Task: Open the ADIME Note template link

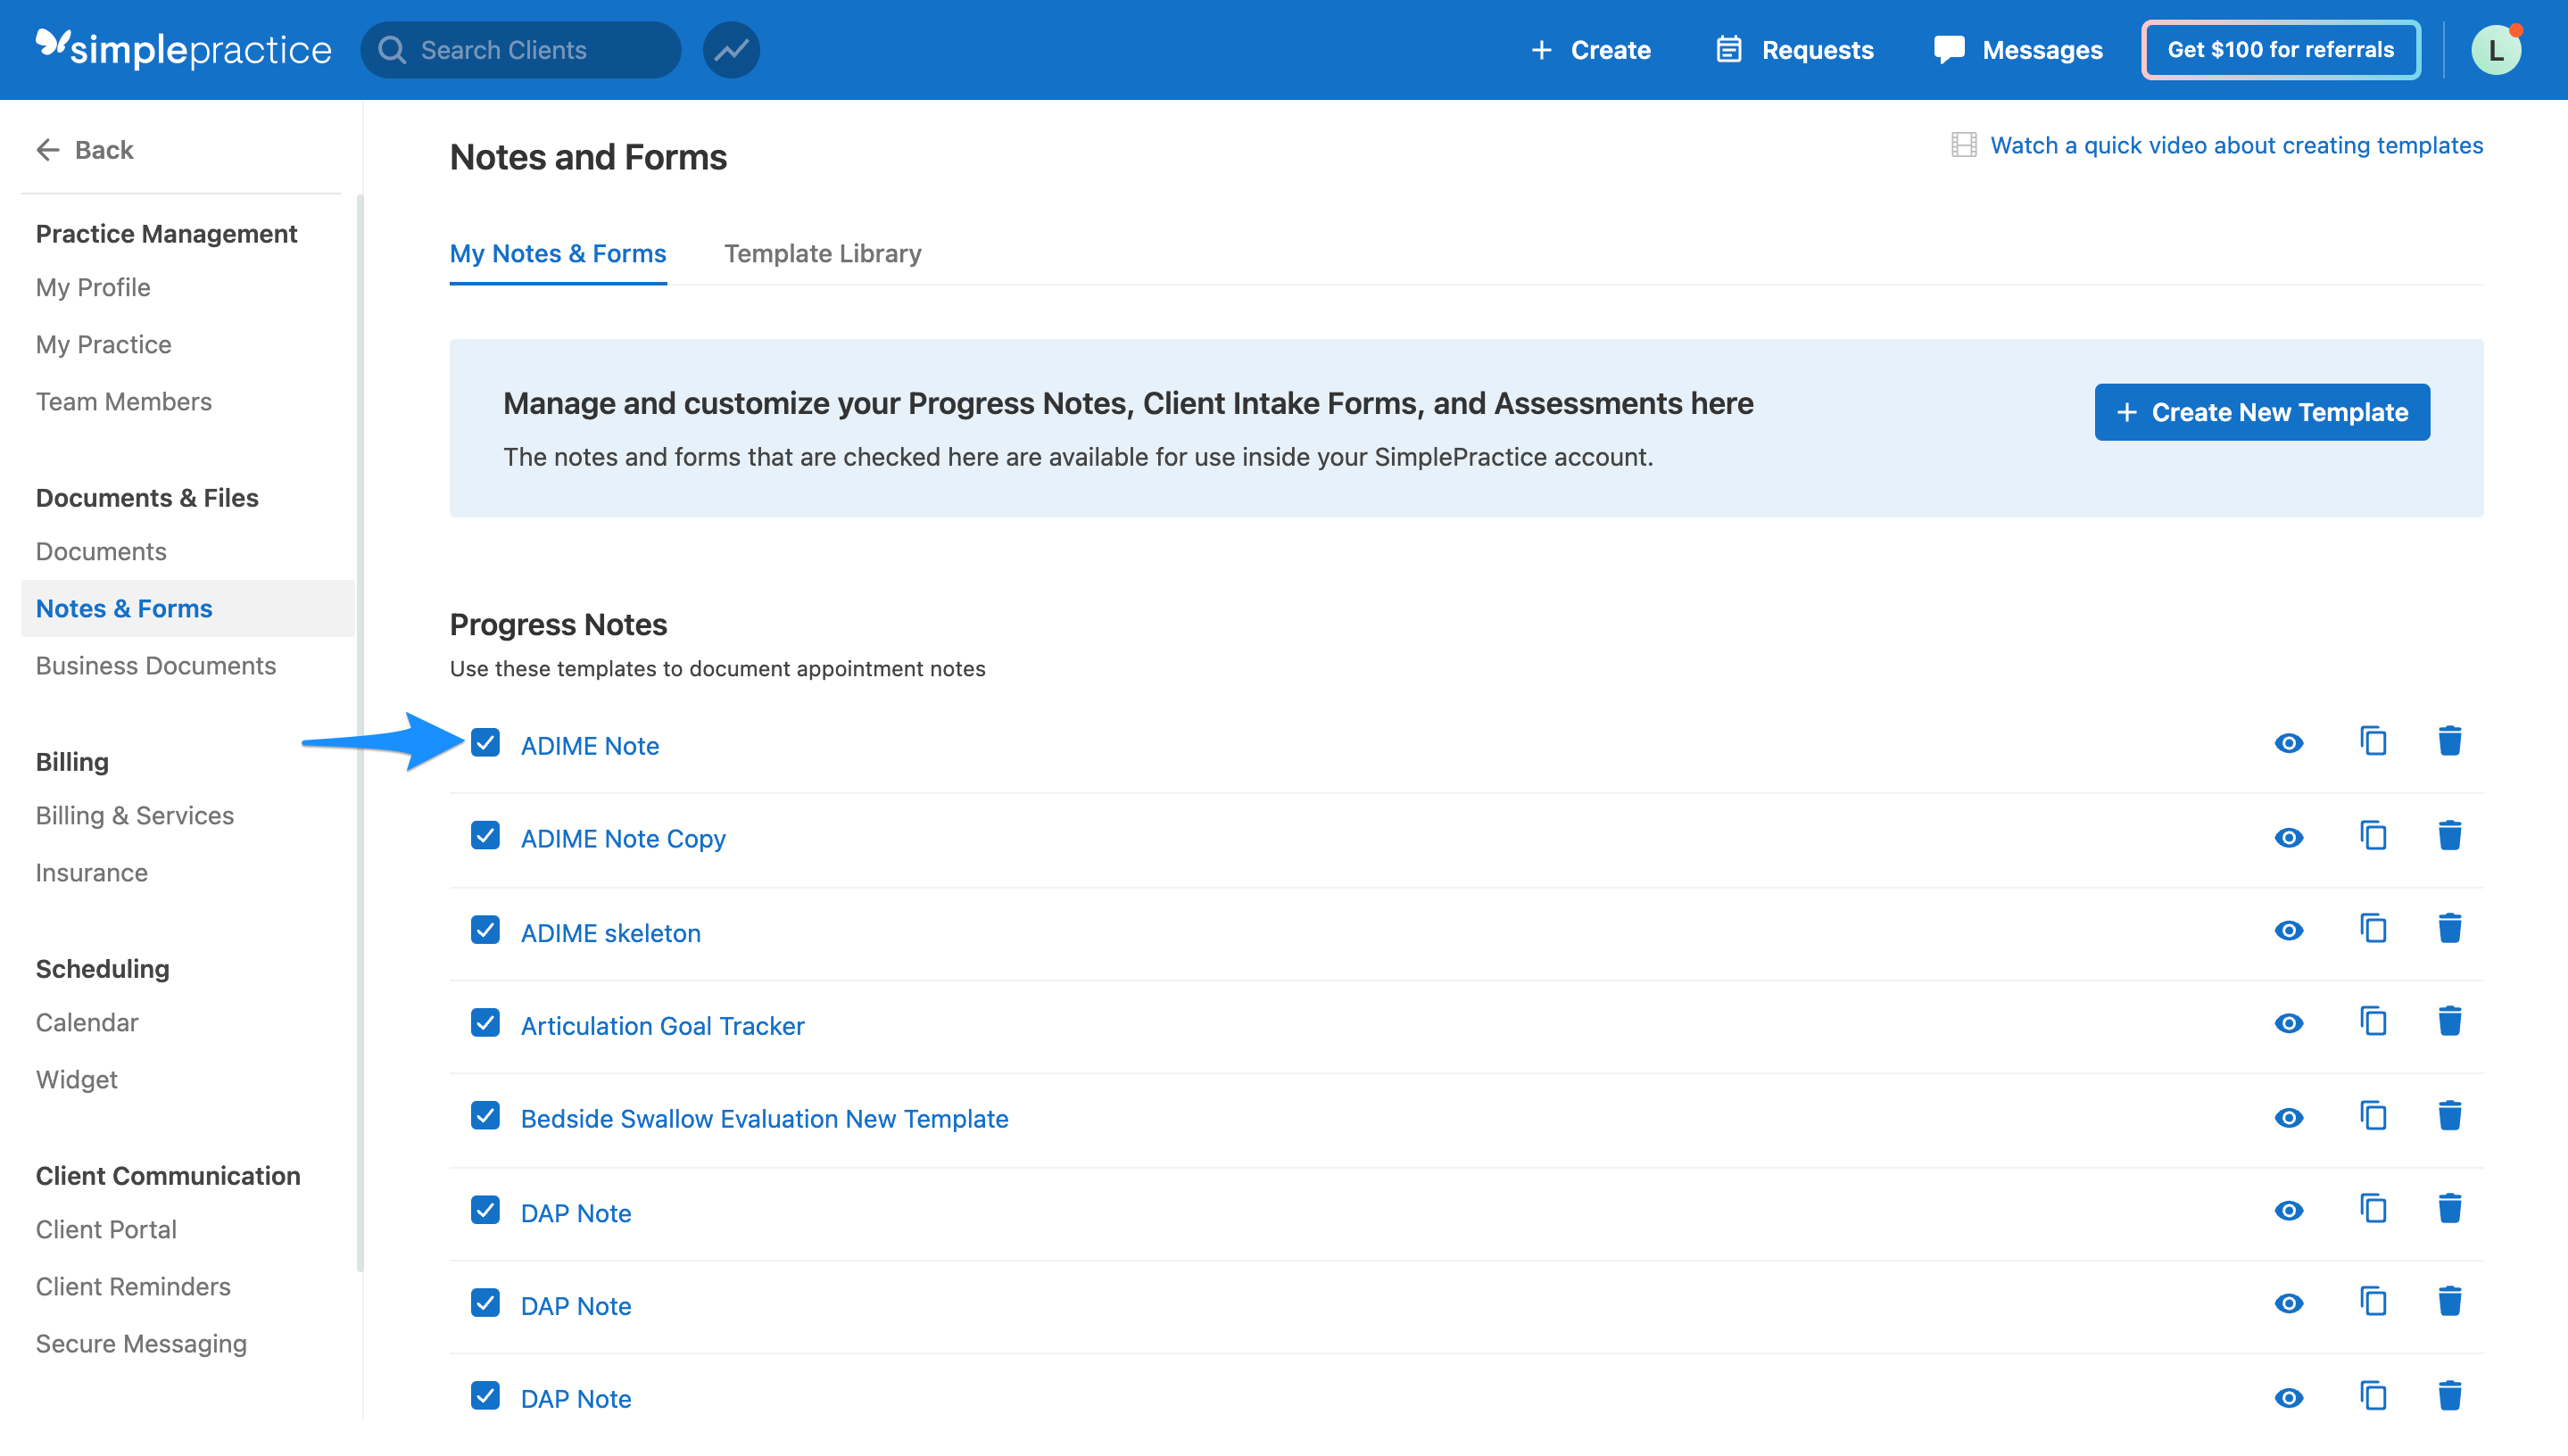Action: point(590,745)
